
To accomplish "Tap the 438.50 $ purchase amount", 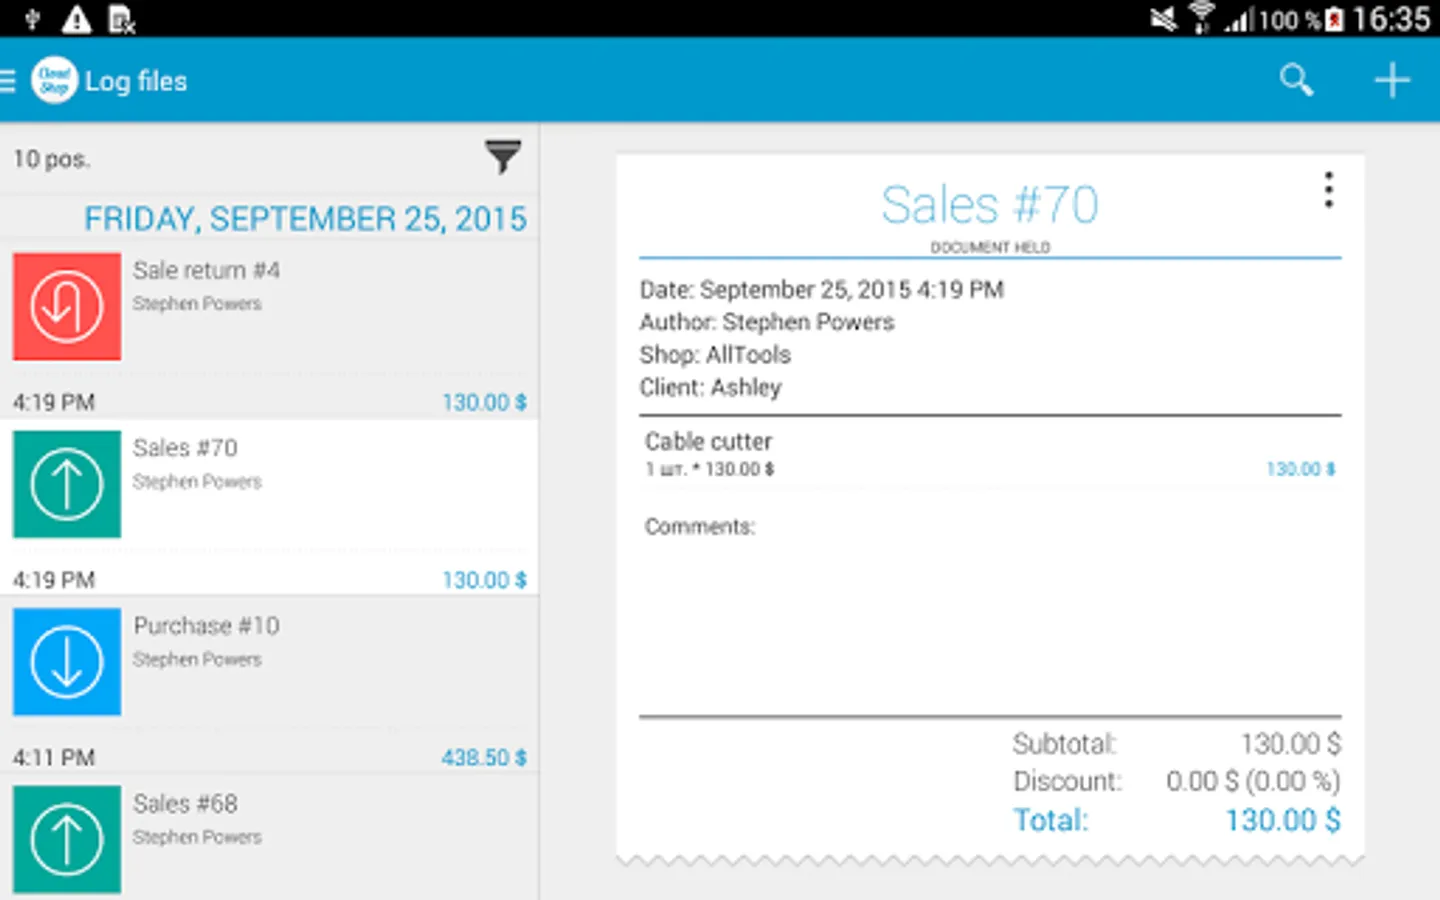I will (x=484, y=758).
